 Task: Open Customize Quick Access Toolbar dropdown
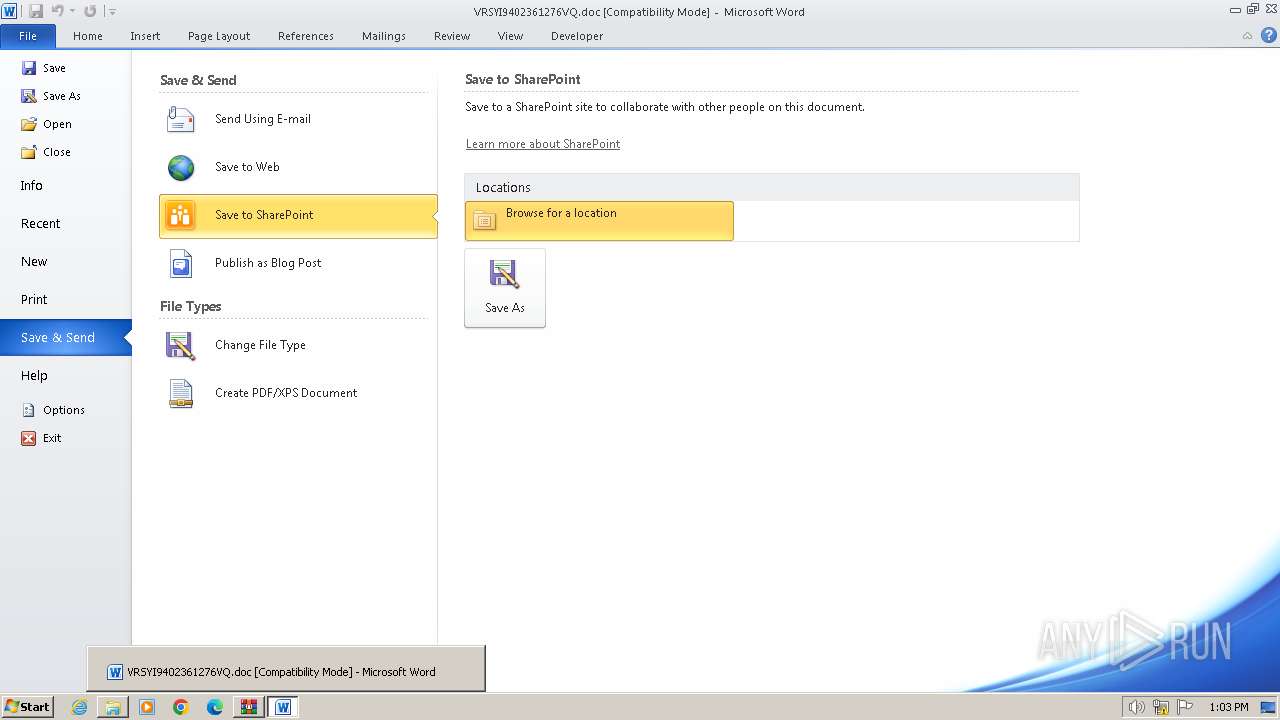(112, 11)
